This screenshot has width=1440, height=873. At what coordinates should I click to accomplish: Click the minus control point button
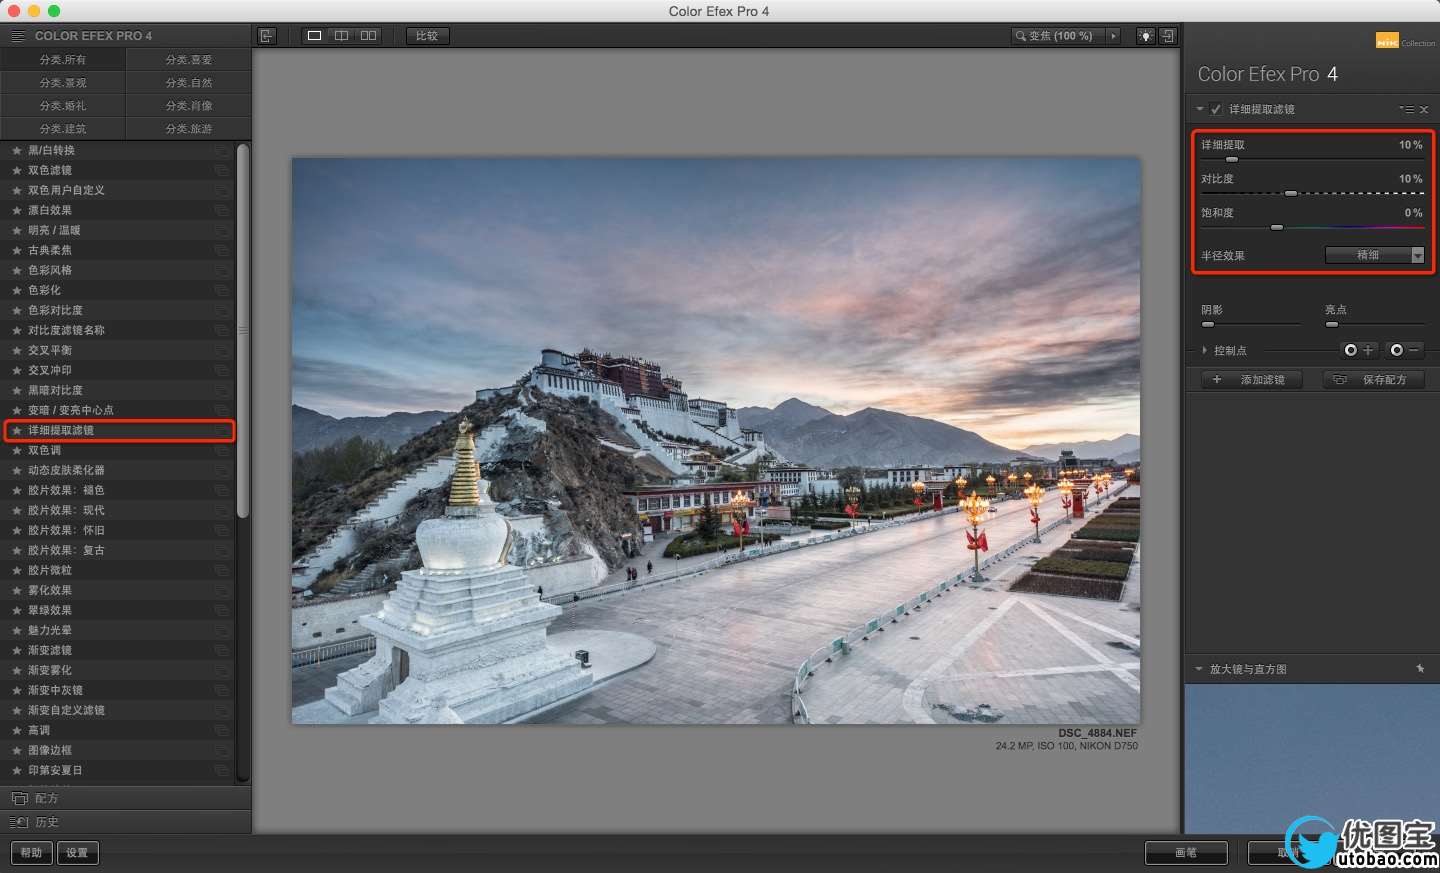(1405, 350)
